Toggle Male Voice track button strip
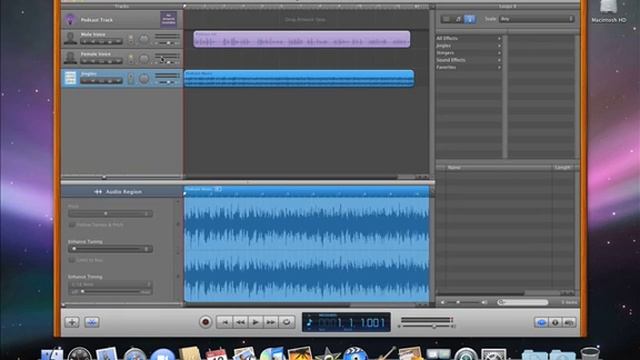This screenshot has height=360, width=640. (x=101, y=42)
